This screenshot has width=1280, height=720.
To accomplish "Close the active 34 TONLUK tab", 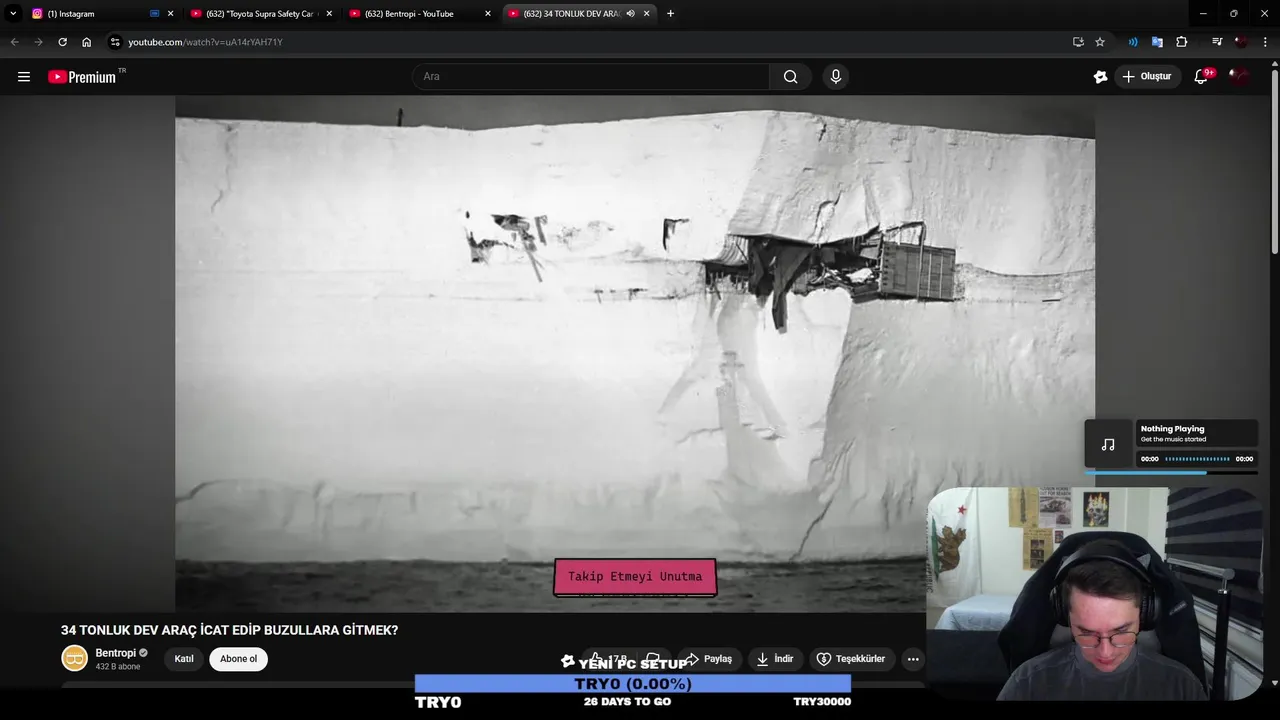I will coord(647,14).
